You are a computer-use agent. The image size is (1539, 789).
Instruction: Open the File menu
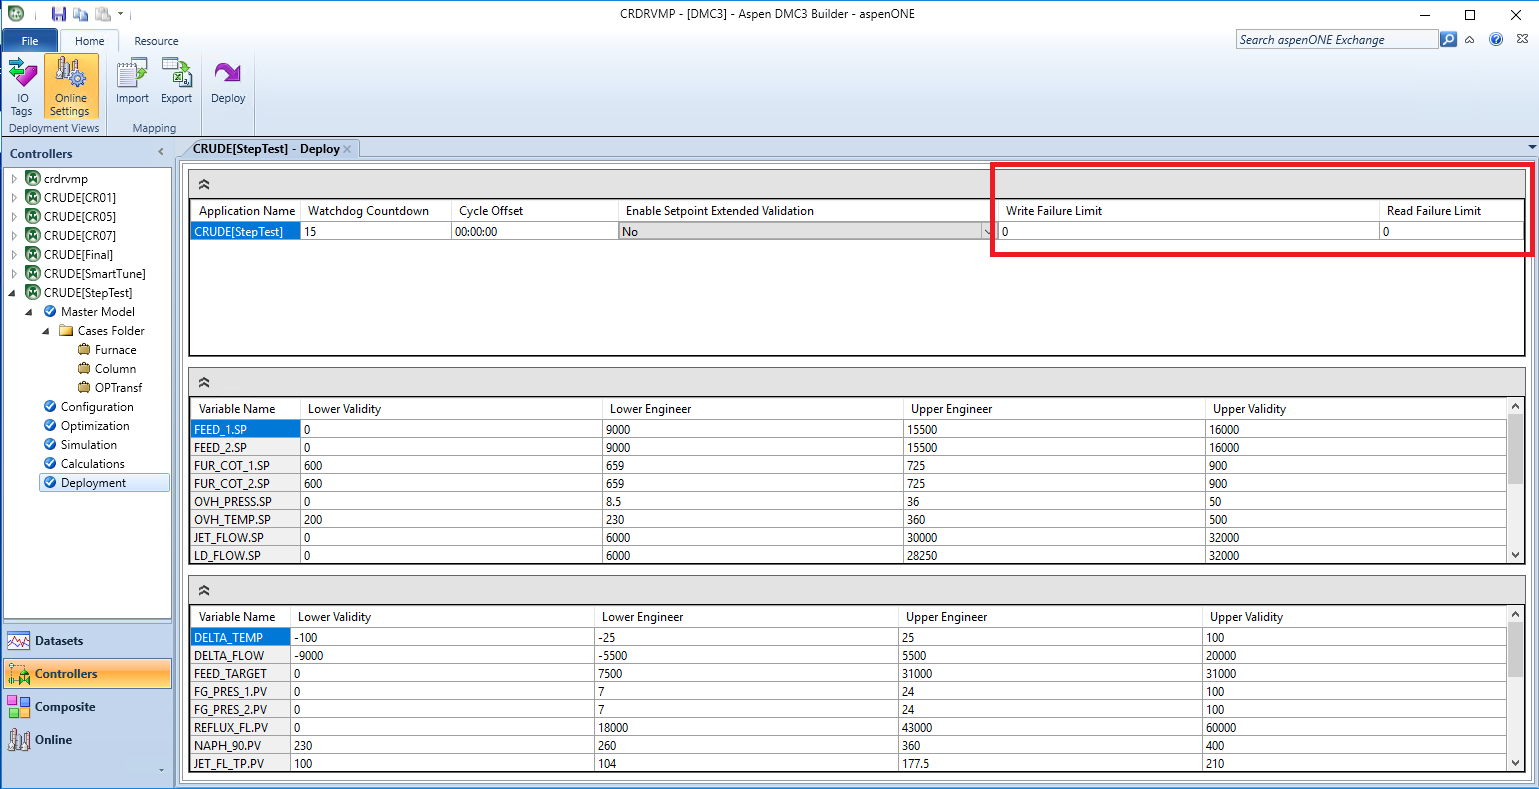[x=30, y=41]
